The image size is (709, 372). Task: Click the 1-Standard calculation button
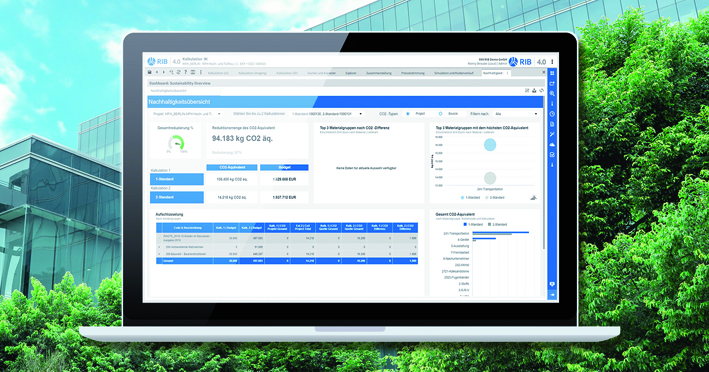(177, 179)
